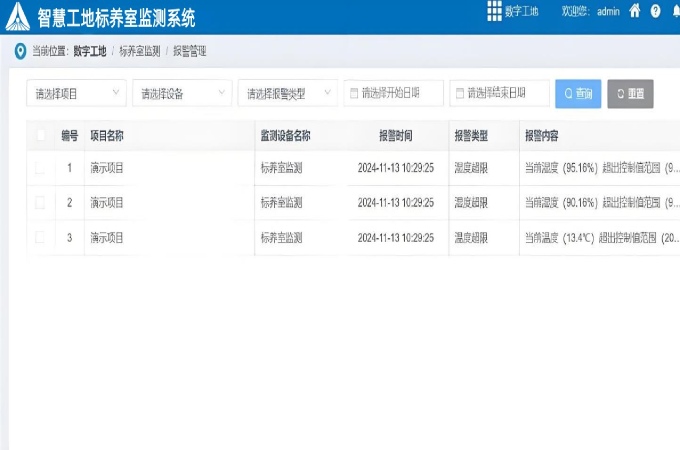The height and width of the screenshot is (450, 680).
Task: Click the calendar icon in the end date field
Action: 460,94
